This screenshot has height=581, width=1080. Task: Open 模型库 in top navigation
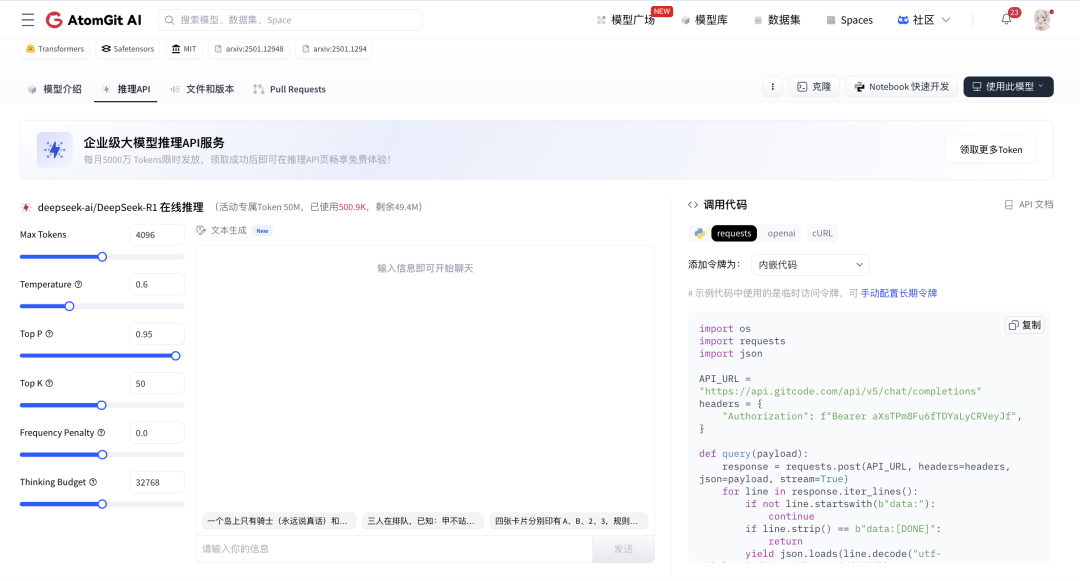click(x=705, y=20)
